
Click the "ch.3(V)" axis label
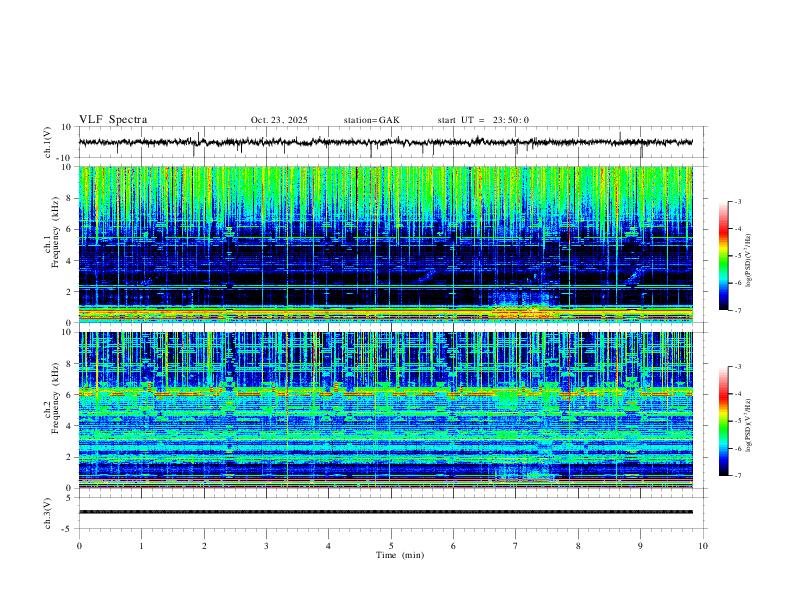(x=48, y=513)
